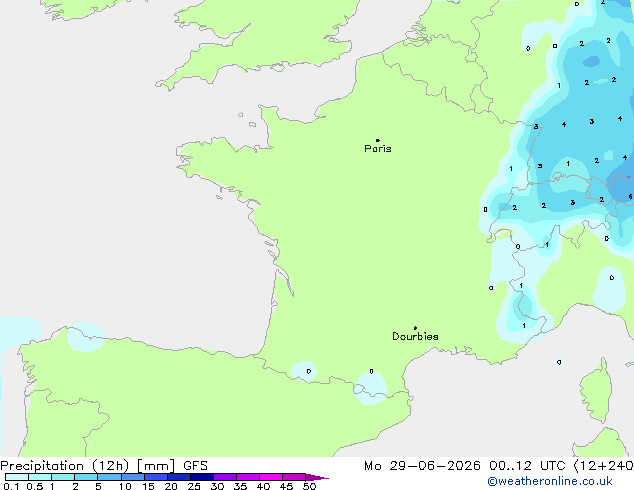The width and height of the screenshot is (634, 490).
Task: Click the '[mm]' unit text in title
Action: click(156, 466)
